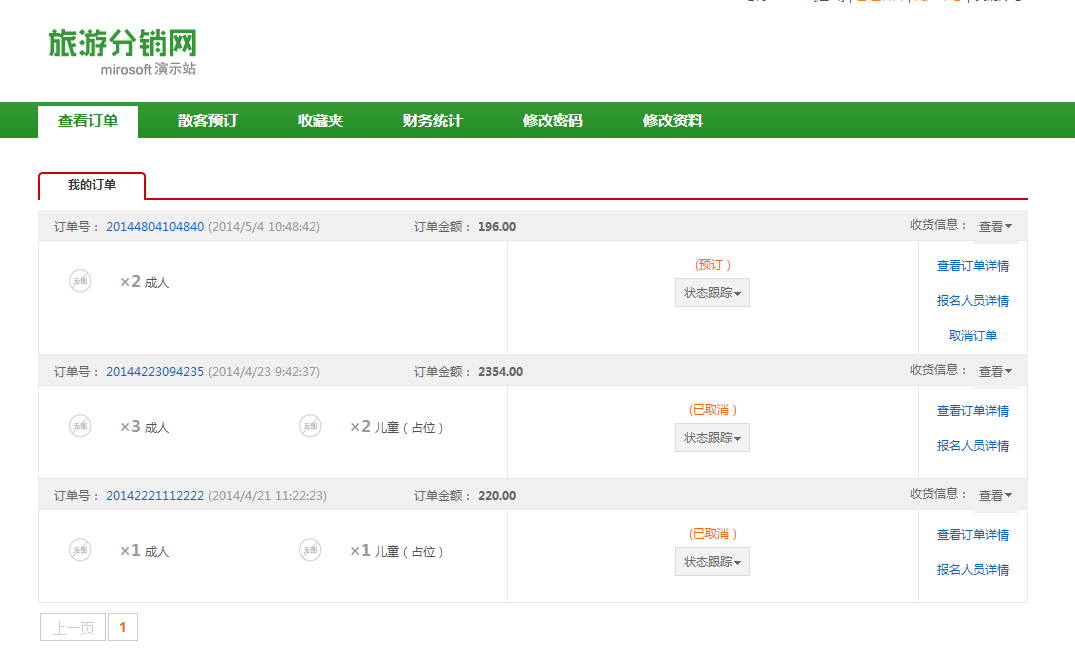The height and width of the screenshot is (663, 1075).
Task: Click the thumbnail icon beside ×1 成人
Action: 80,550
